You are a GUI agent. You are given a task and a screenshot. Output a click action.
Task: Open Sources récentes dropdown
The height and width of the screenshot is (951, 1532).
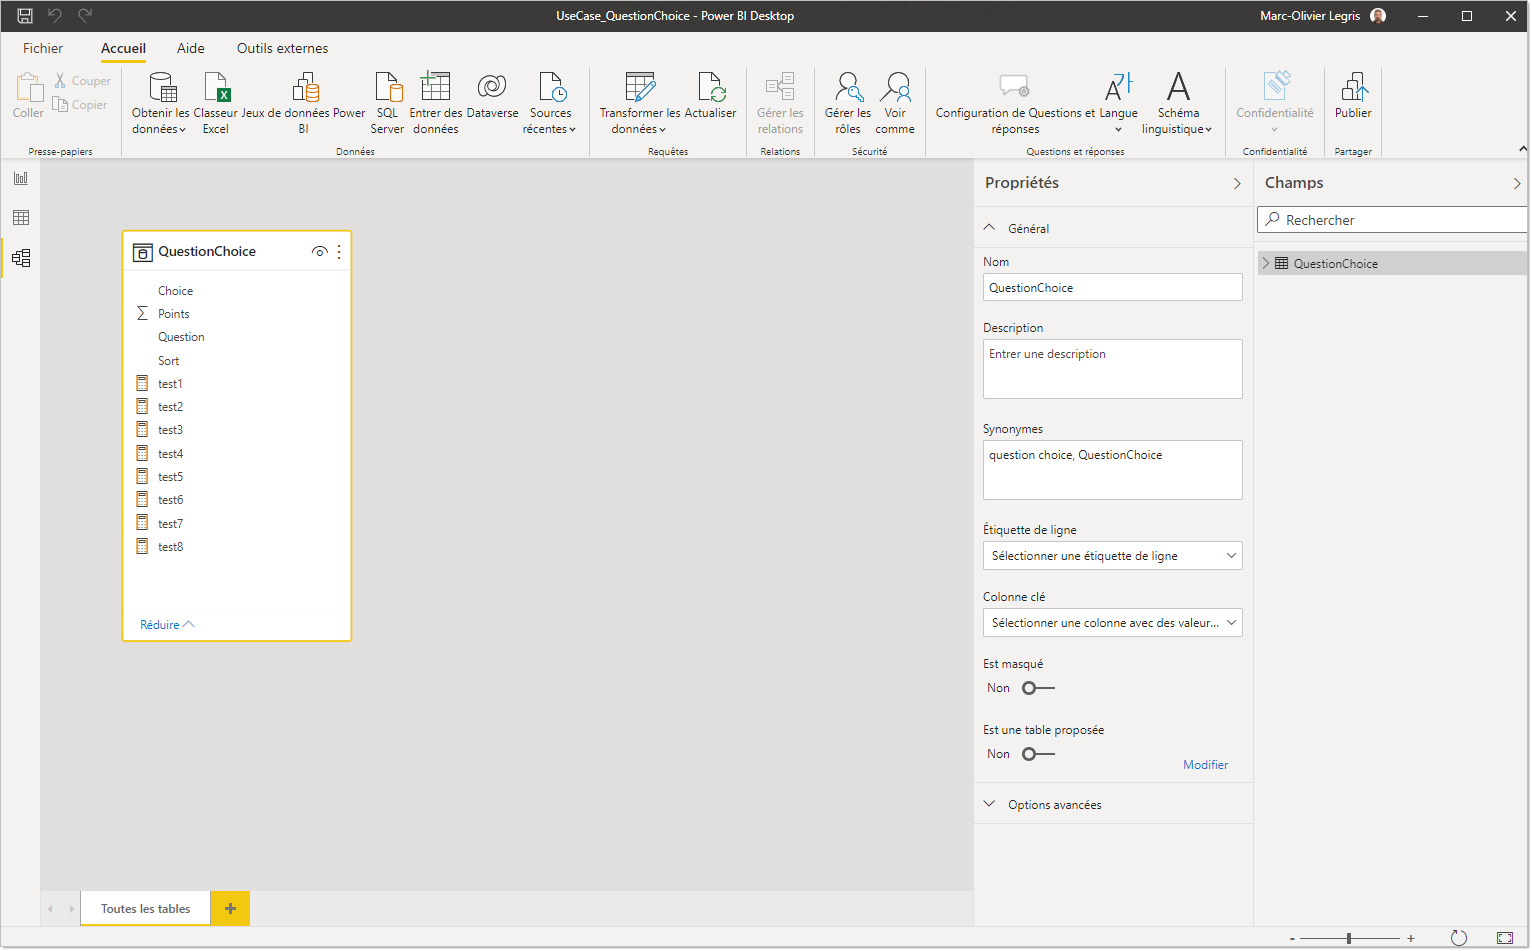click(x=550, y=103)
